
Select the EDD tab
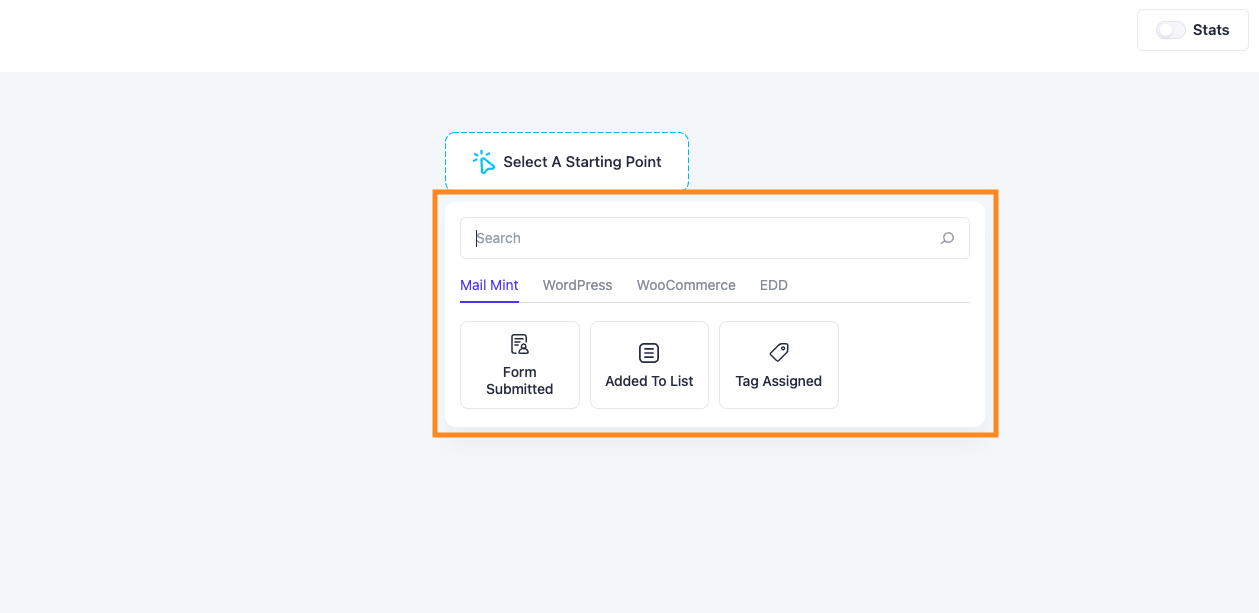click(x=774, y=285)
